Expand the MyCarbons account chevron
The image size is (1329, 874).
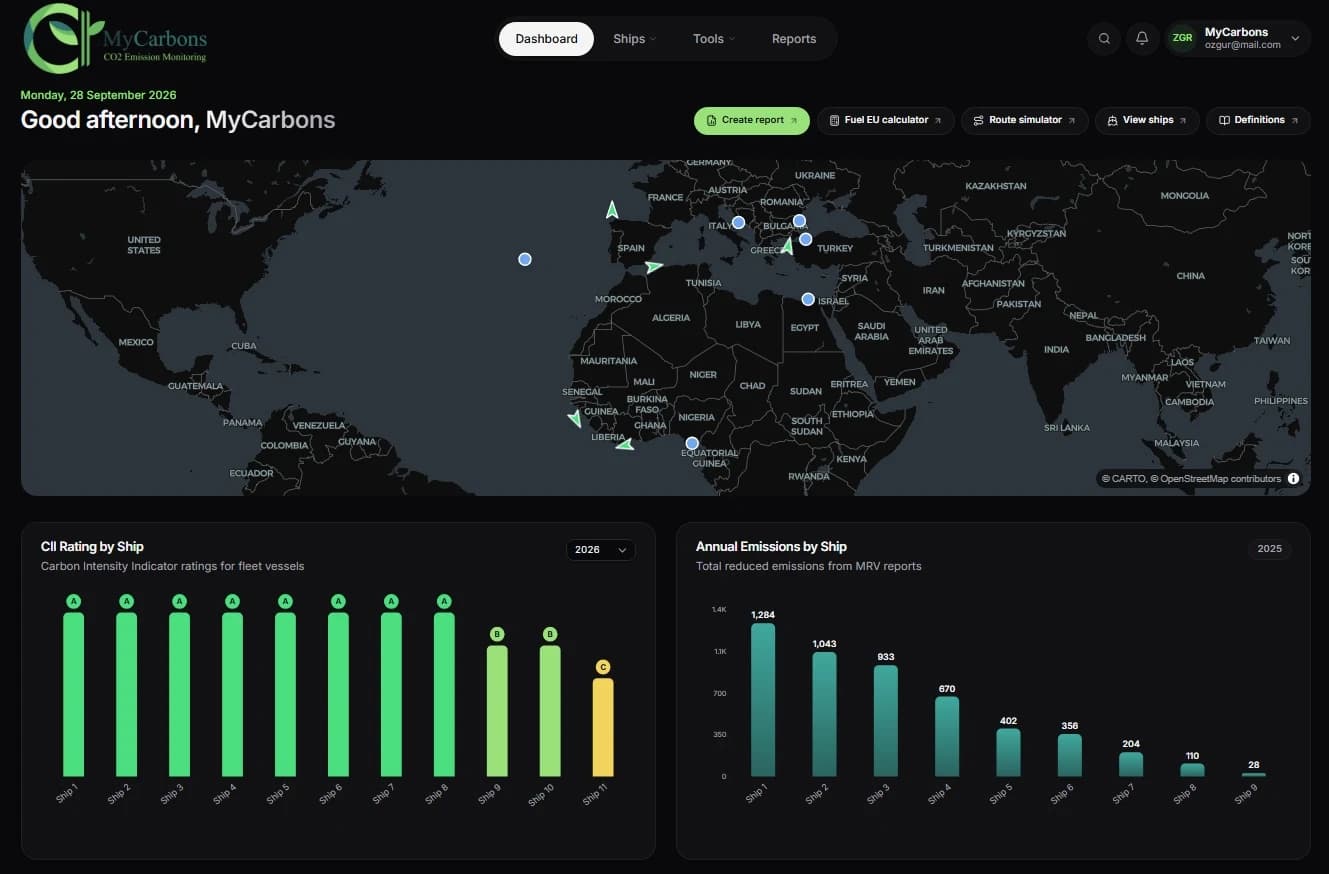coord(1296,39)
